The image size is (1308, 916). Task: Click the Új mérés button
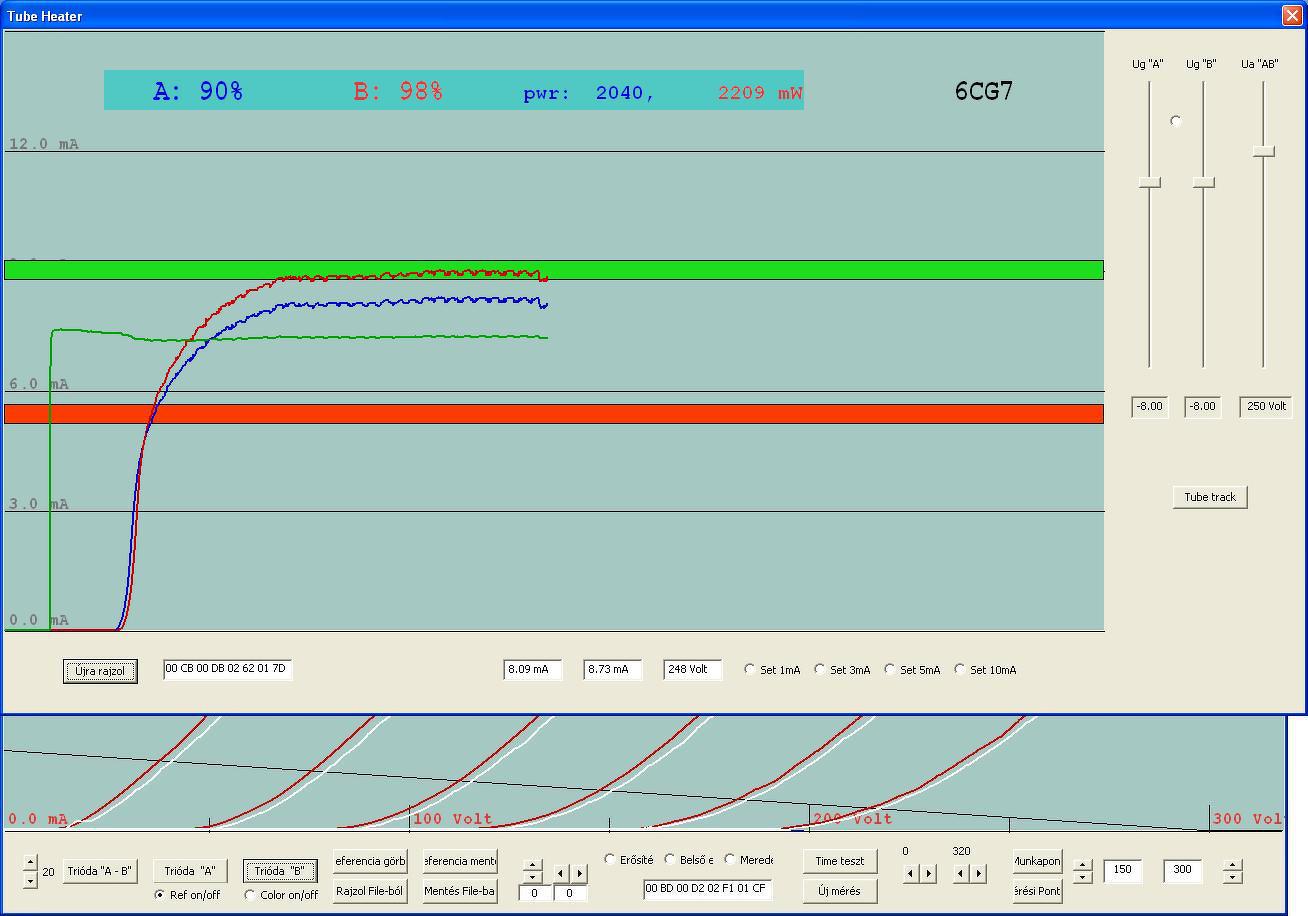840,890
